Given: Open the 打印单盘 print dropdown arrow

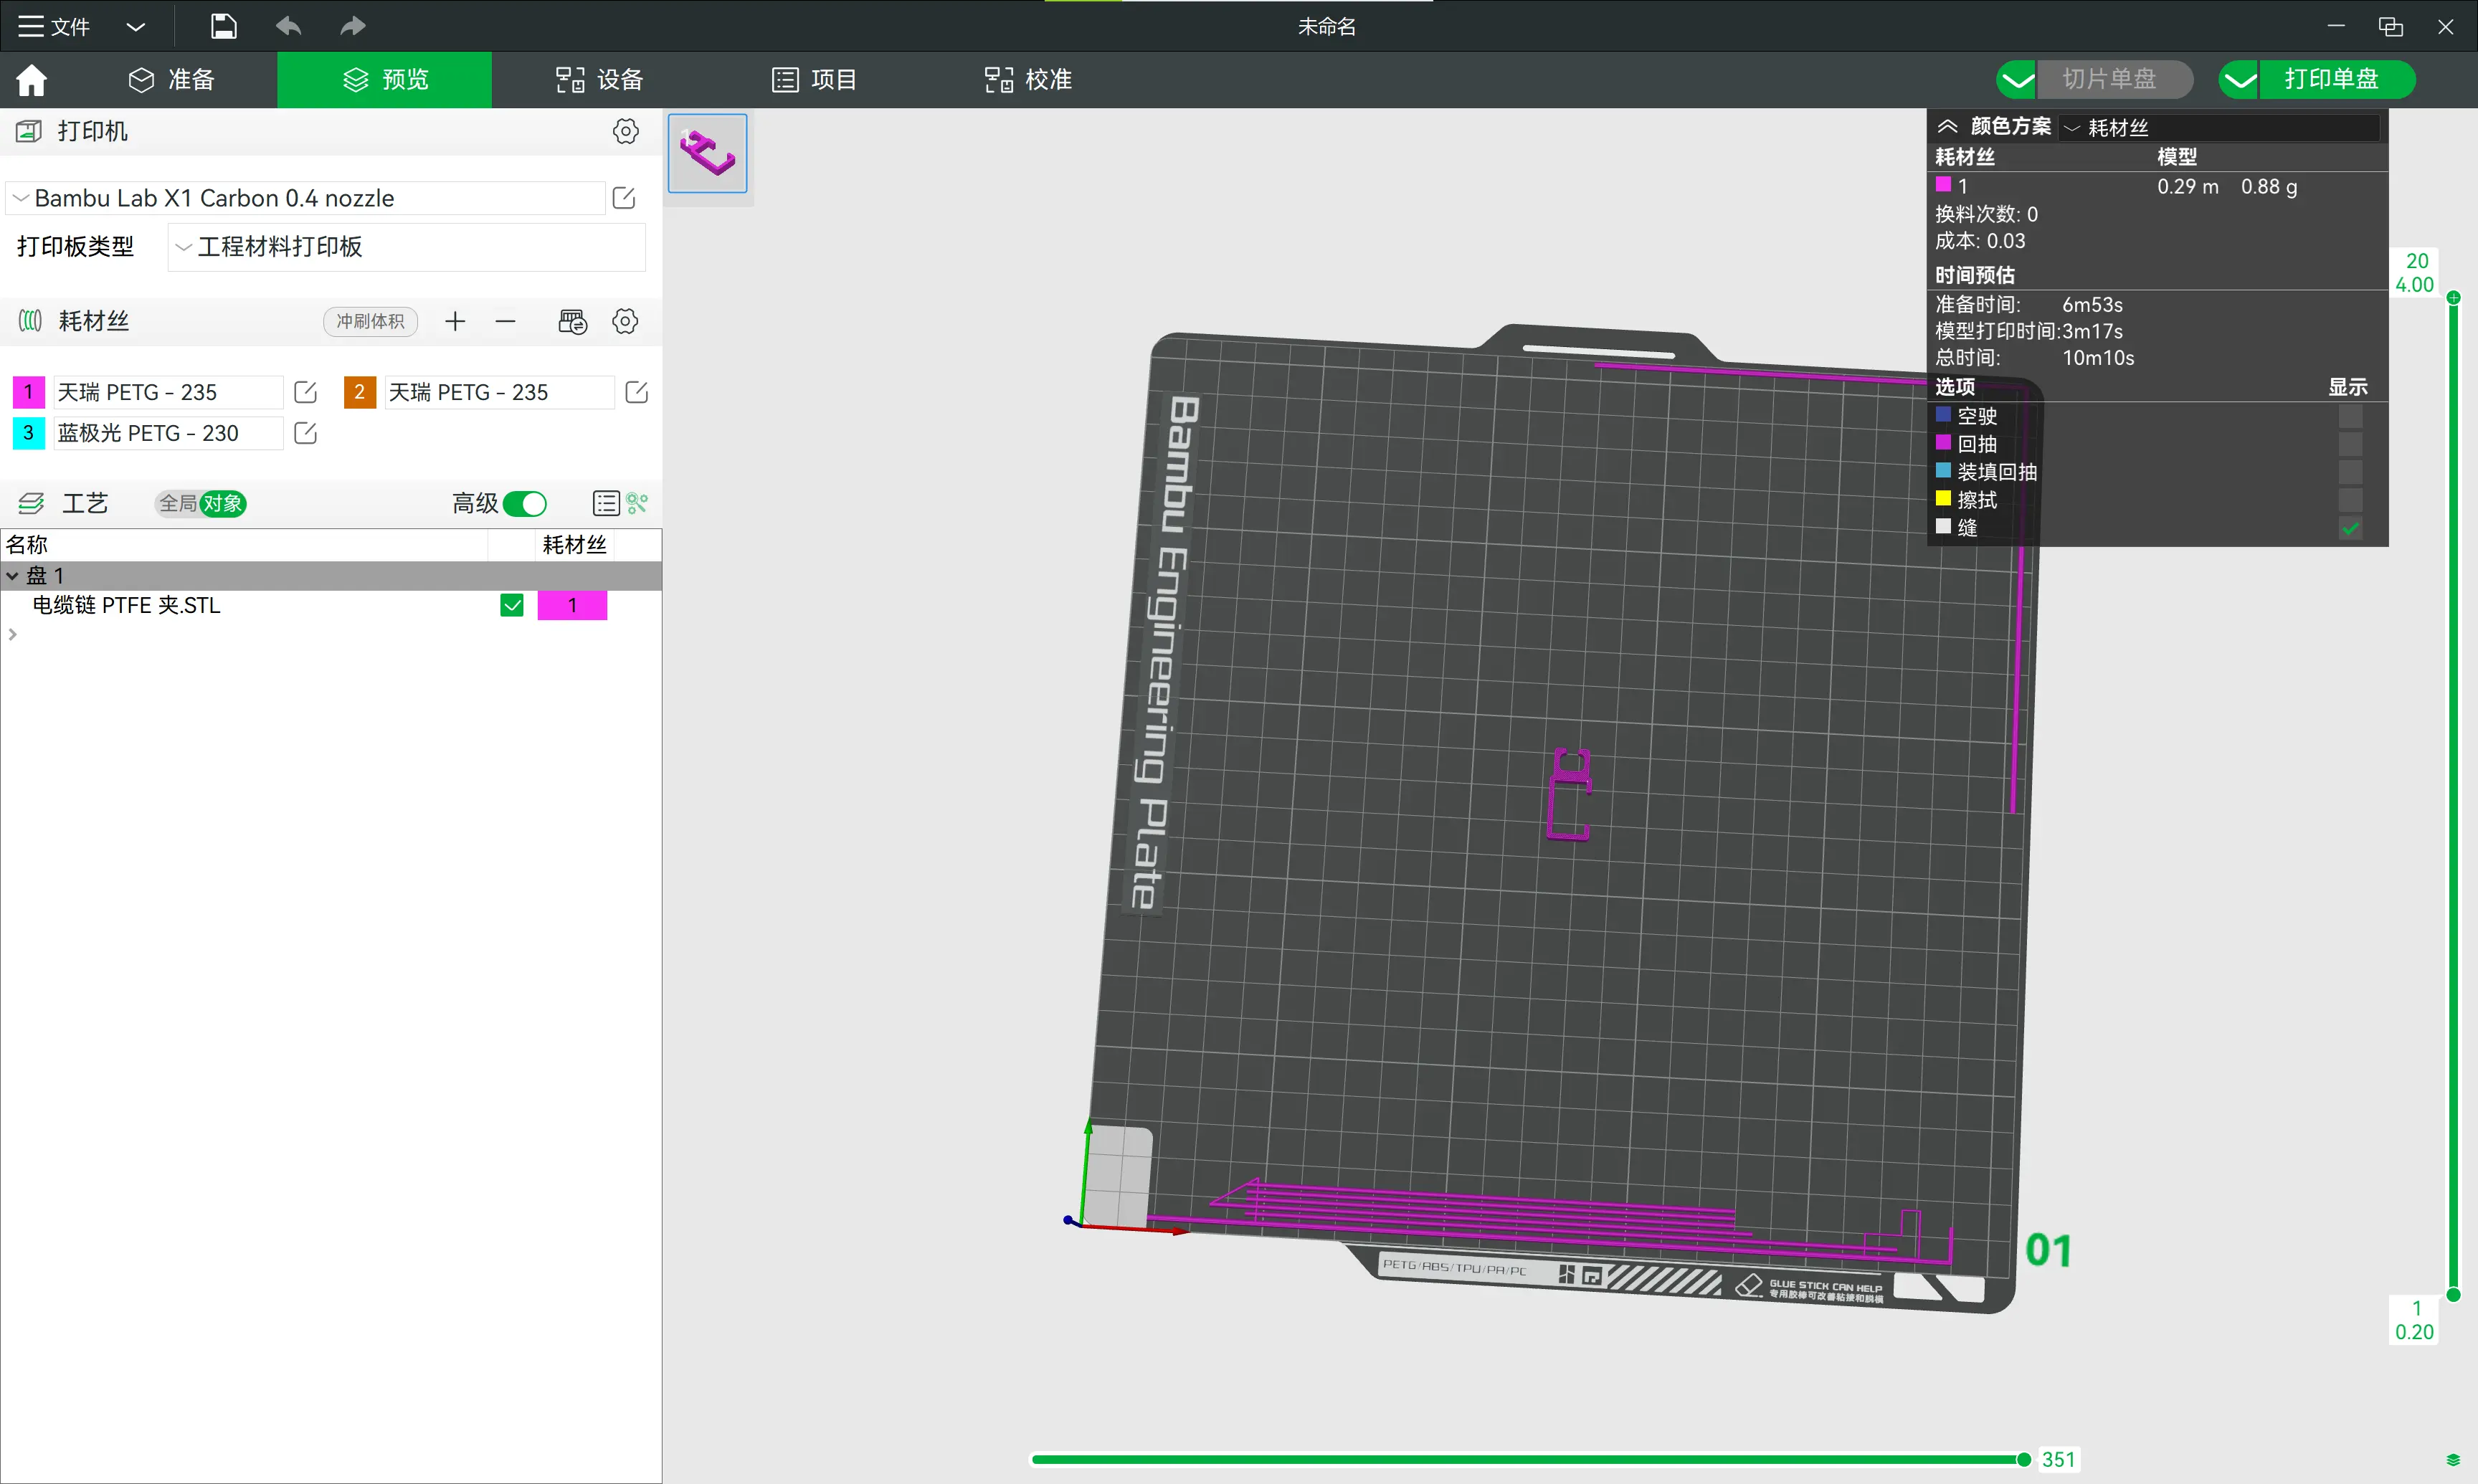Looking at the screenshot, I should pyautogui.click(x=2240, y=80).
